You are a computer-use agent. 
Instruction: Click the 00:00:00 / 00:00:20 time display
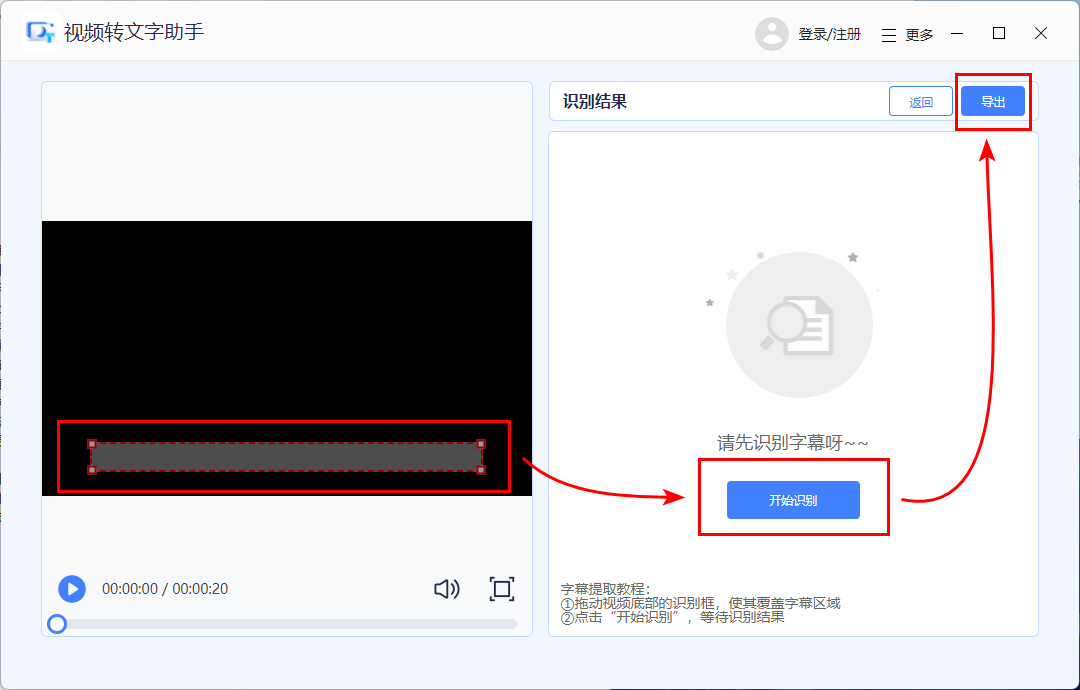click(166, 589)
